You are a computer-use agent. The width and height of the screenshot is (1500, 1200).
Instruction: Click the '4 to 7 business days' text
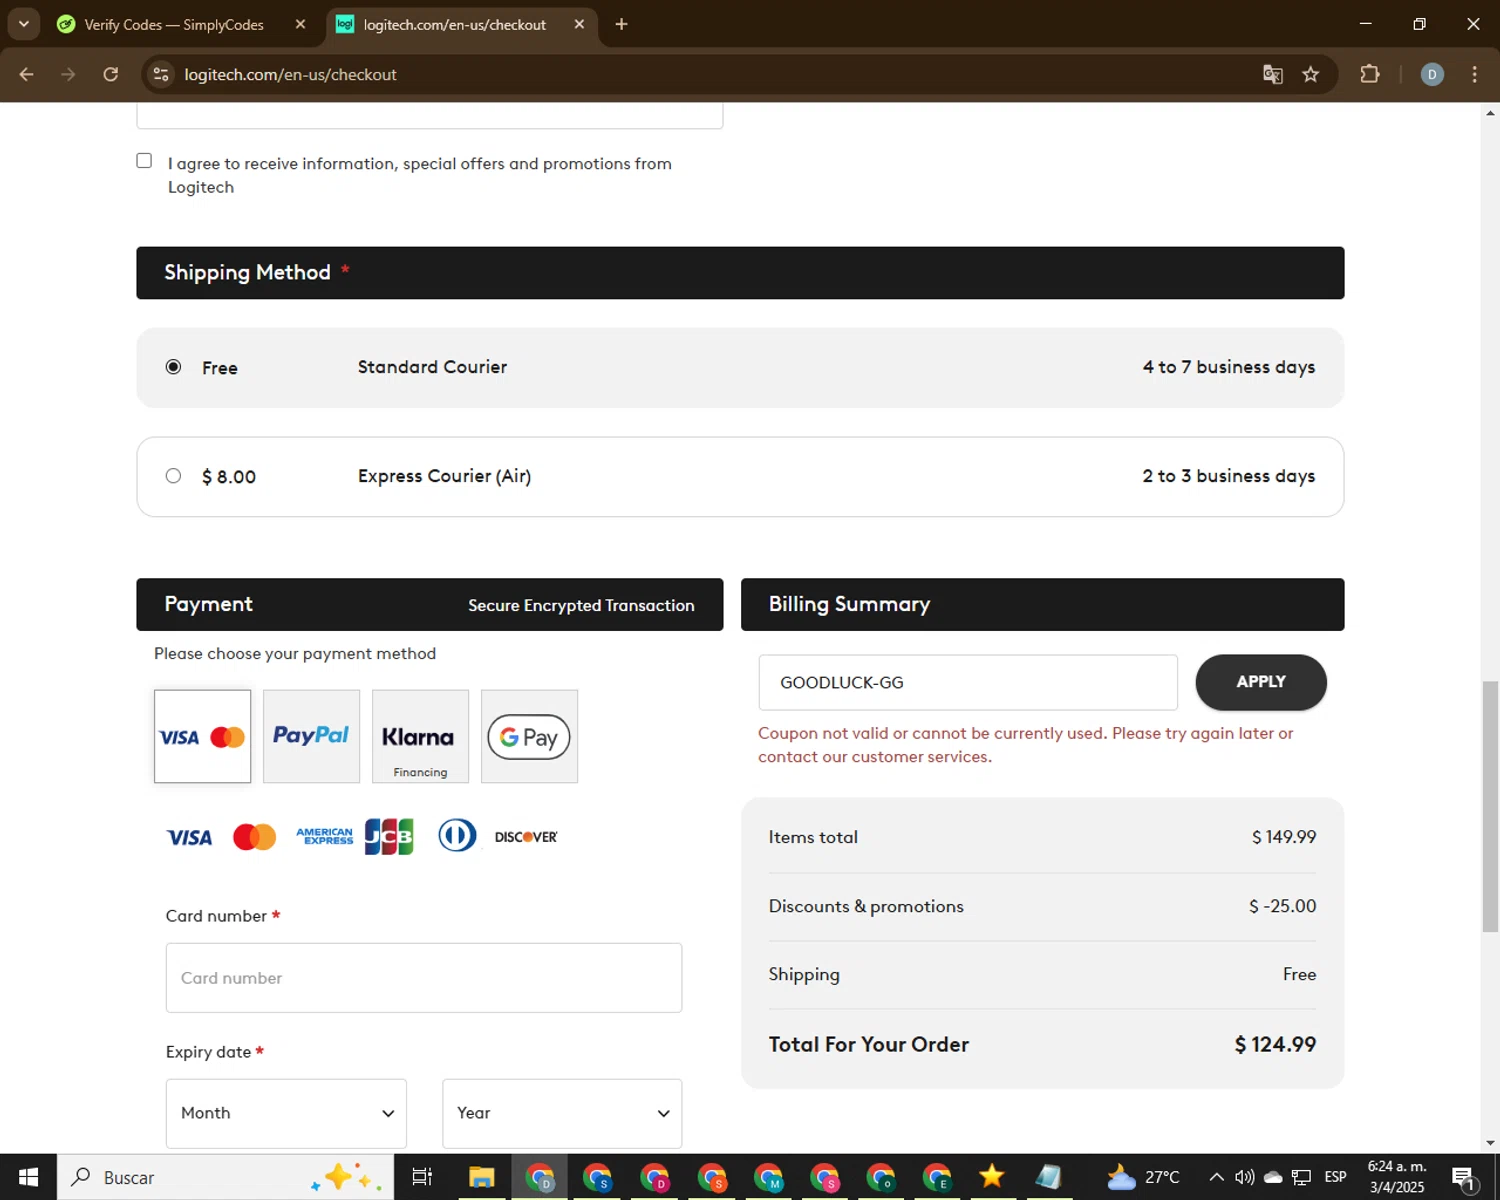1229,367
